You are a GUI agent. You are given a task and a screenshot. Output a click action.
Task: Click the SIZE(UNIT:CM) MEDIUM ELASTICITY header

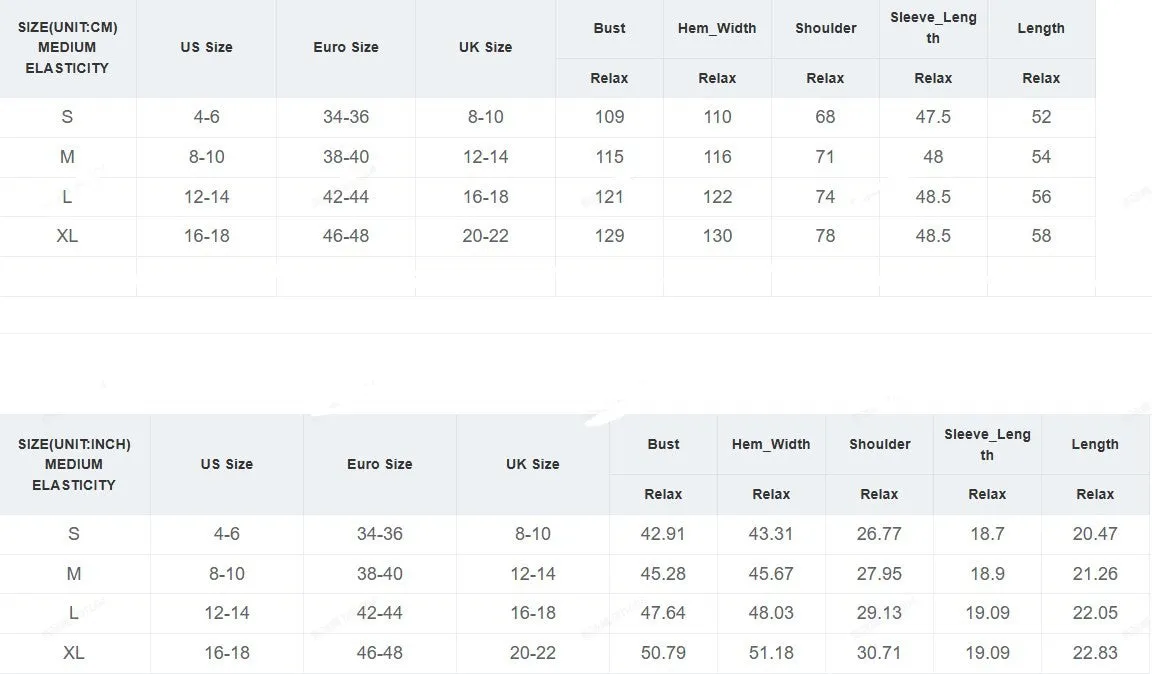click(68, 48)
